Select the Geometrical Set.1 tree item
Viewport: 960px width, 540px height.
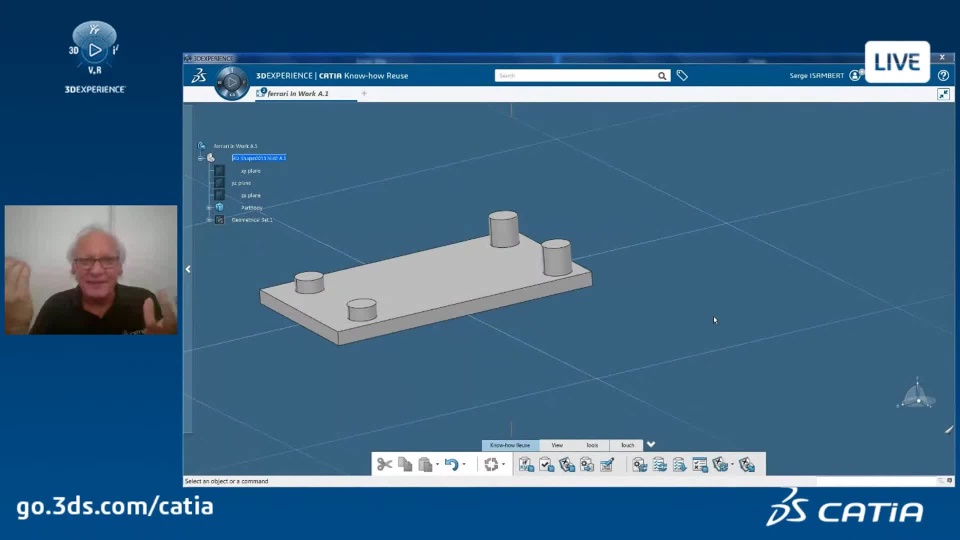pyautogui.click(x=252, y=220)
